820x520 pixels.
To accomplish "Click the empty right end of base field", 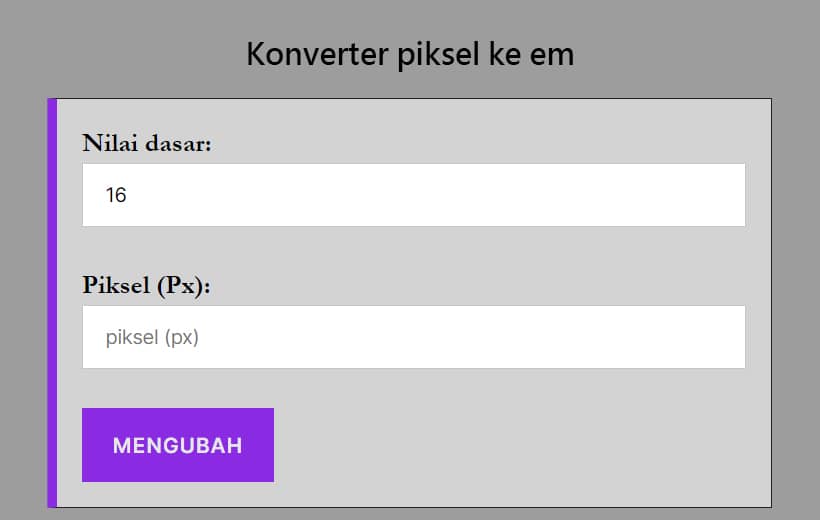I will (700, 195).
